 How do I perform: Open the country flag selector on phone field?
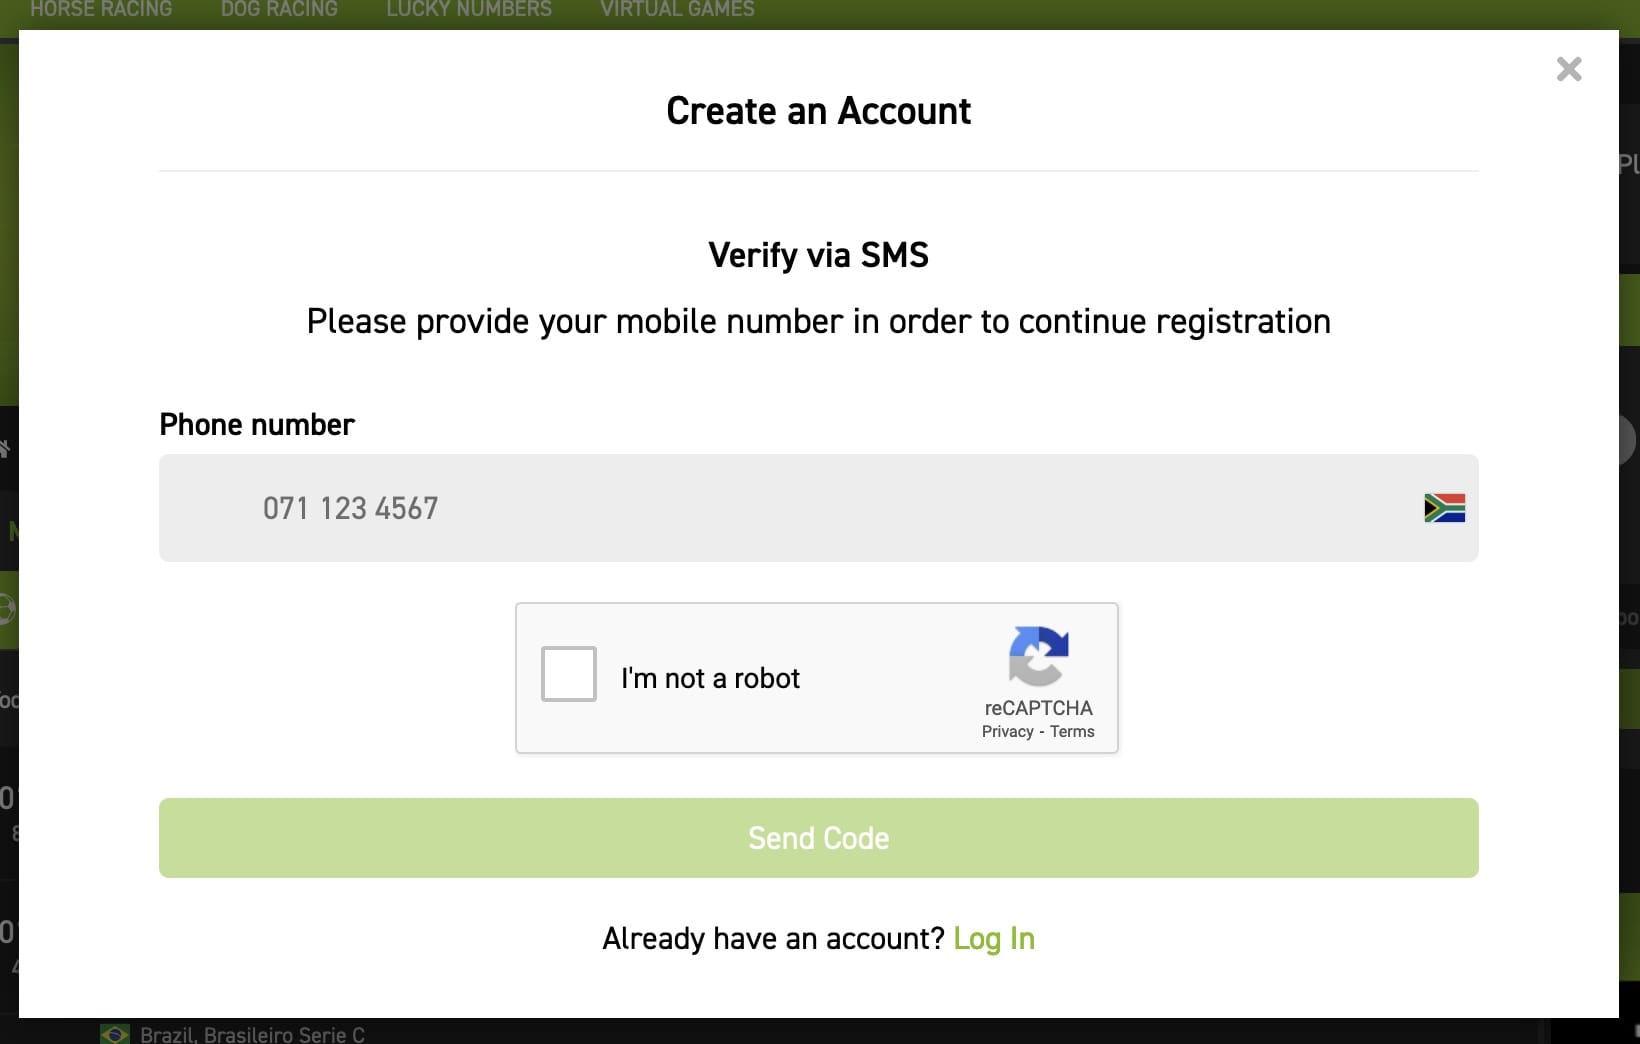1443,508
